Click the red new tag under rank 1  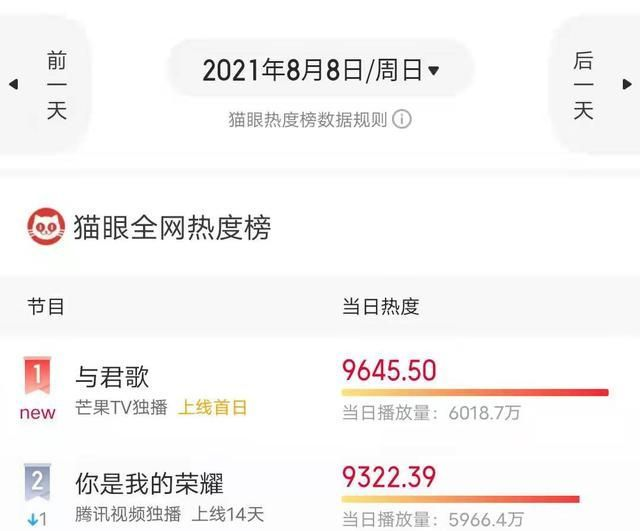[37, 412]
